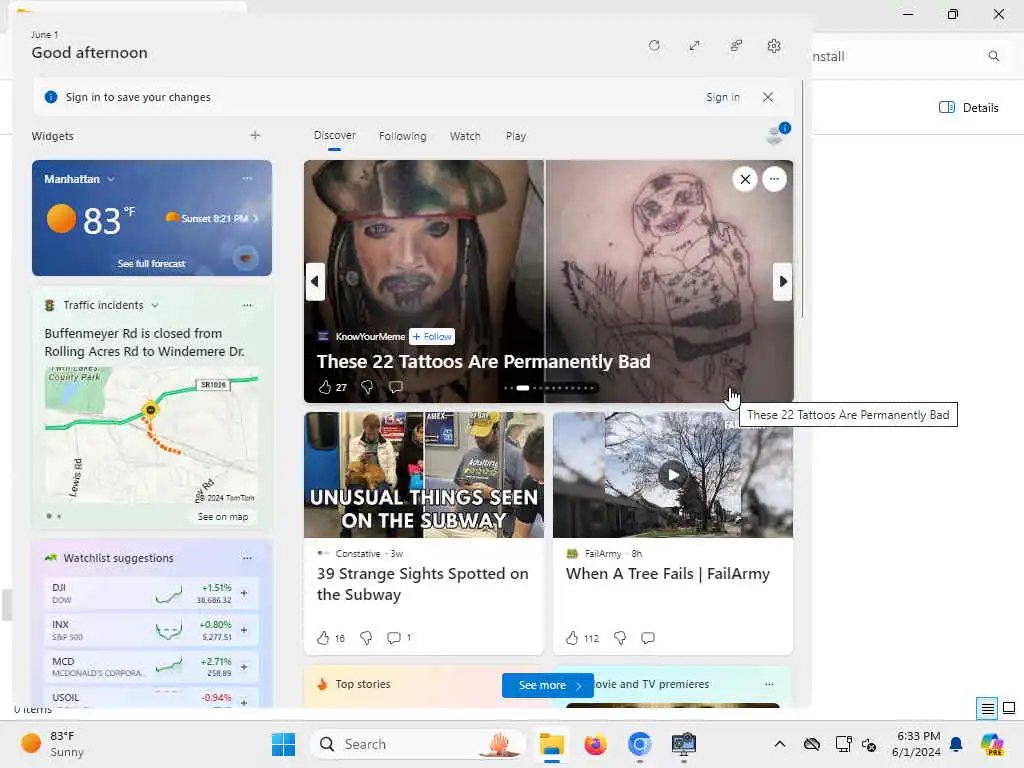Open the 6:33 PM clock and calendar

916,744
